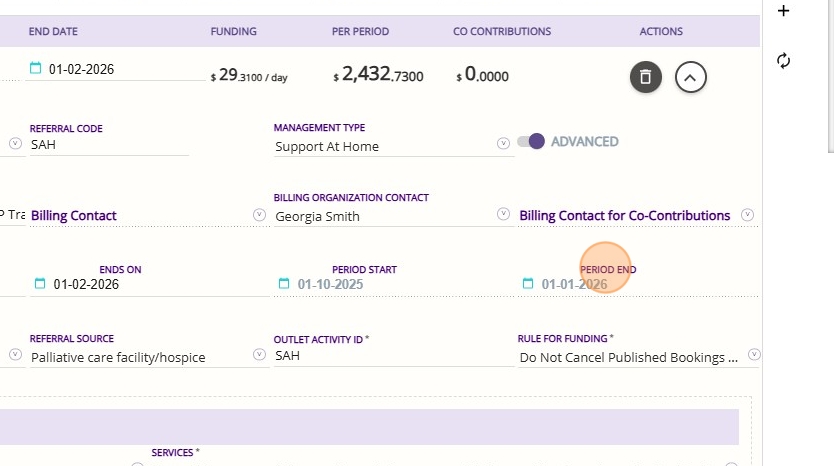Image resolution: width=834 pixels, height=466 pixels.
Task: Click the Period End date value
Action: [x=575, y=285]
